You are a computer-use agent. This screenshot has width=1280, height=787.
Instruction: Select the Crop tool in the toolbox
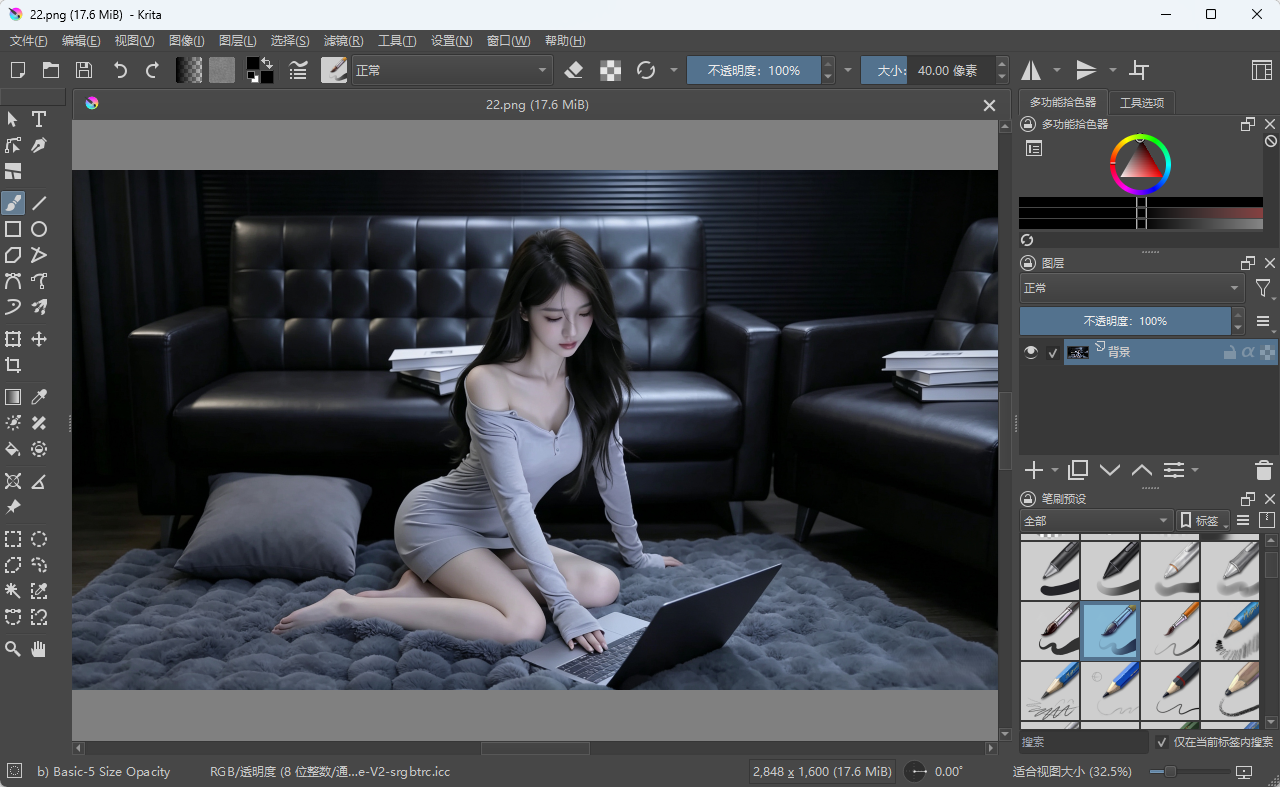click(13, 365)
